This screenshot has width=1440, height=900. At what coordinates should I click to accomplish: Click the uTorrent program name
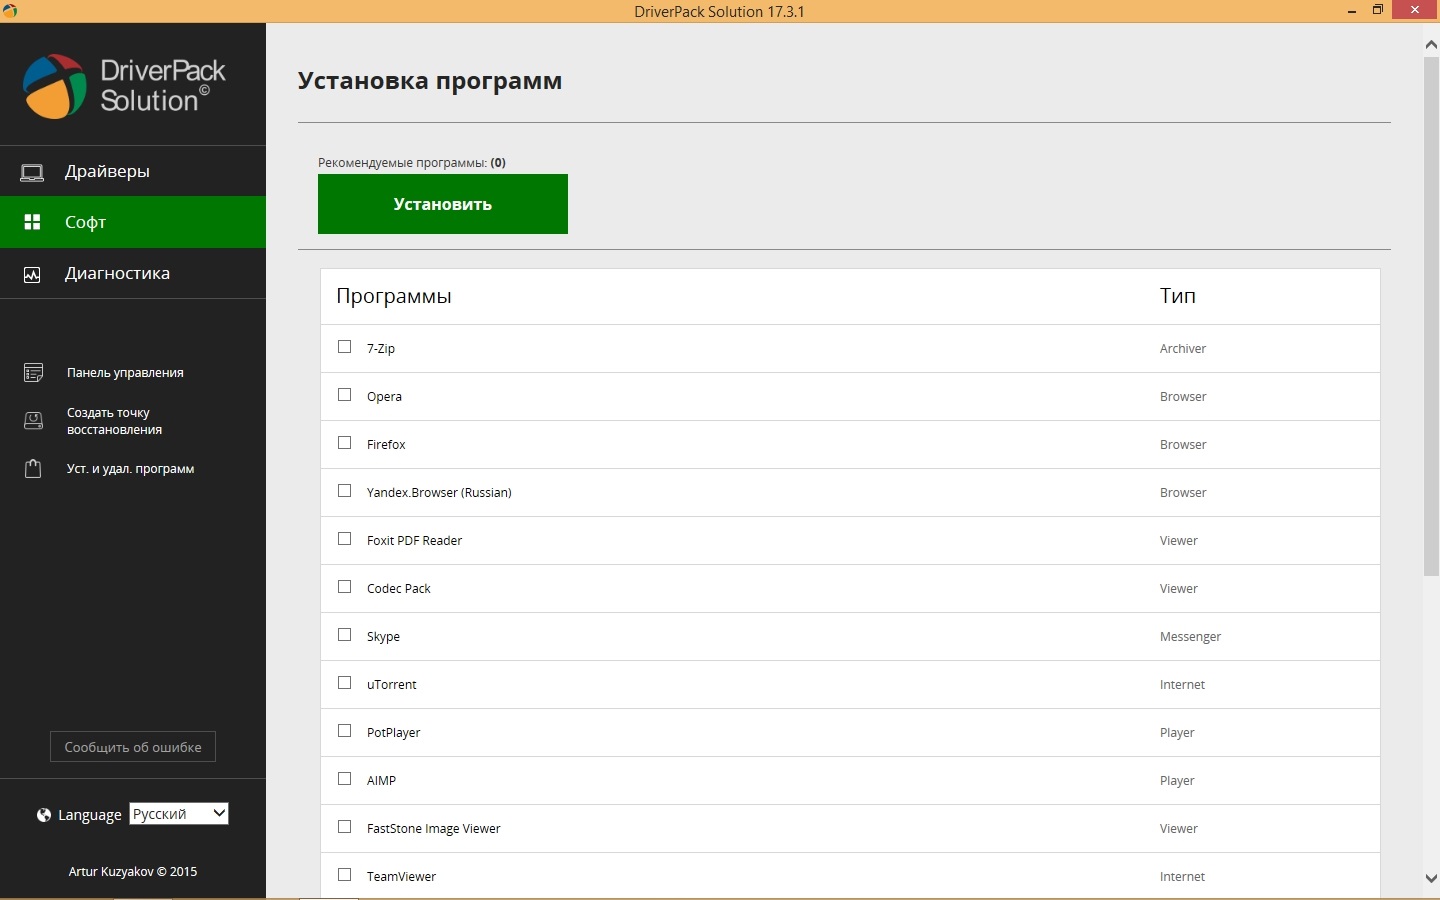tap(392, 685)
